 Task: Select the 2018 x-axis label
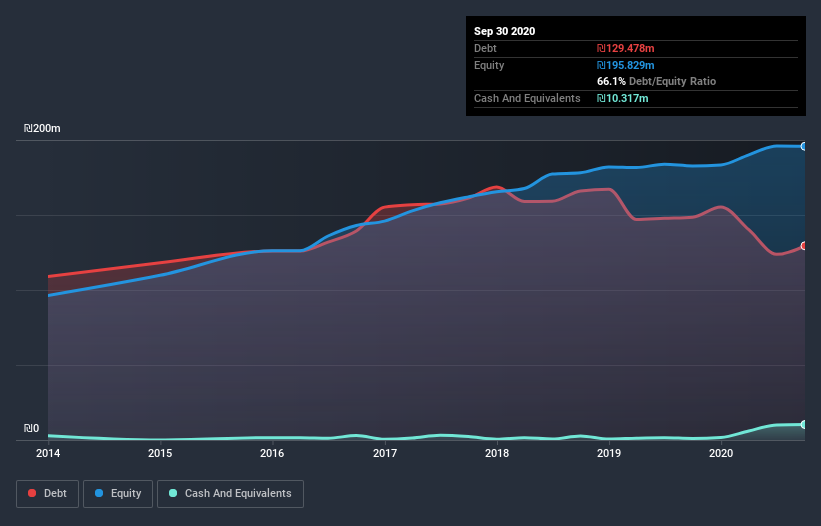[496, 453]
